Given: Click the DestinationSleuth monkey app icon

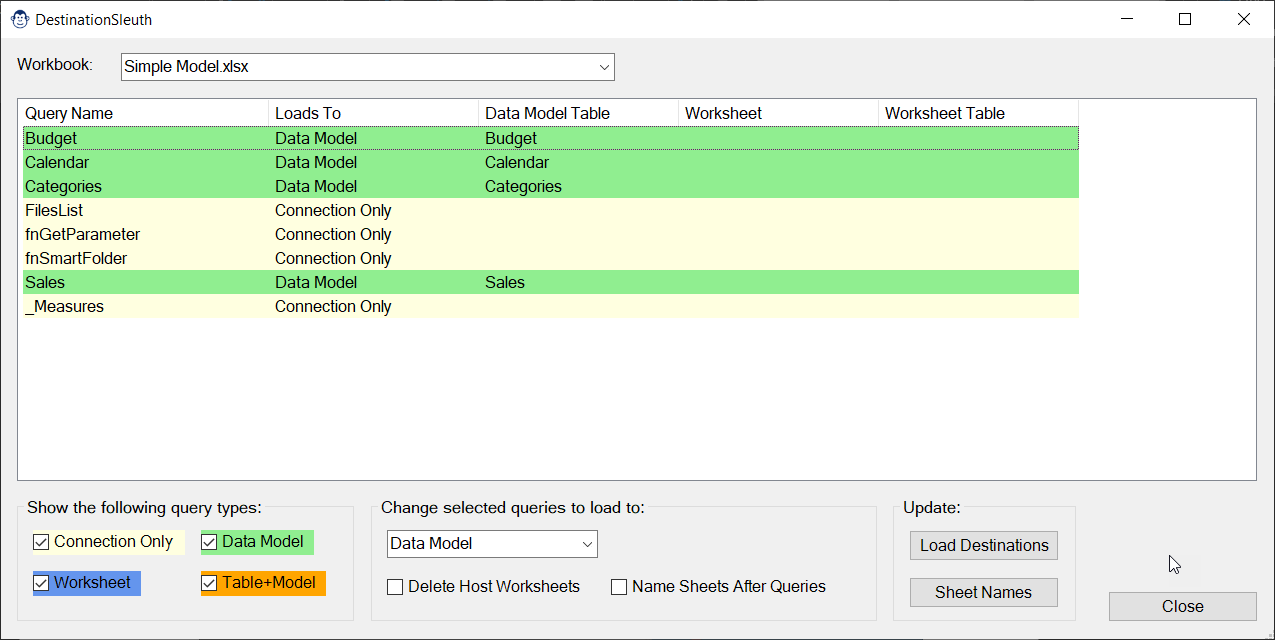Looking at the screenshot, I should click(x=19, y=19).
